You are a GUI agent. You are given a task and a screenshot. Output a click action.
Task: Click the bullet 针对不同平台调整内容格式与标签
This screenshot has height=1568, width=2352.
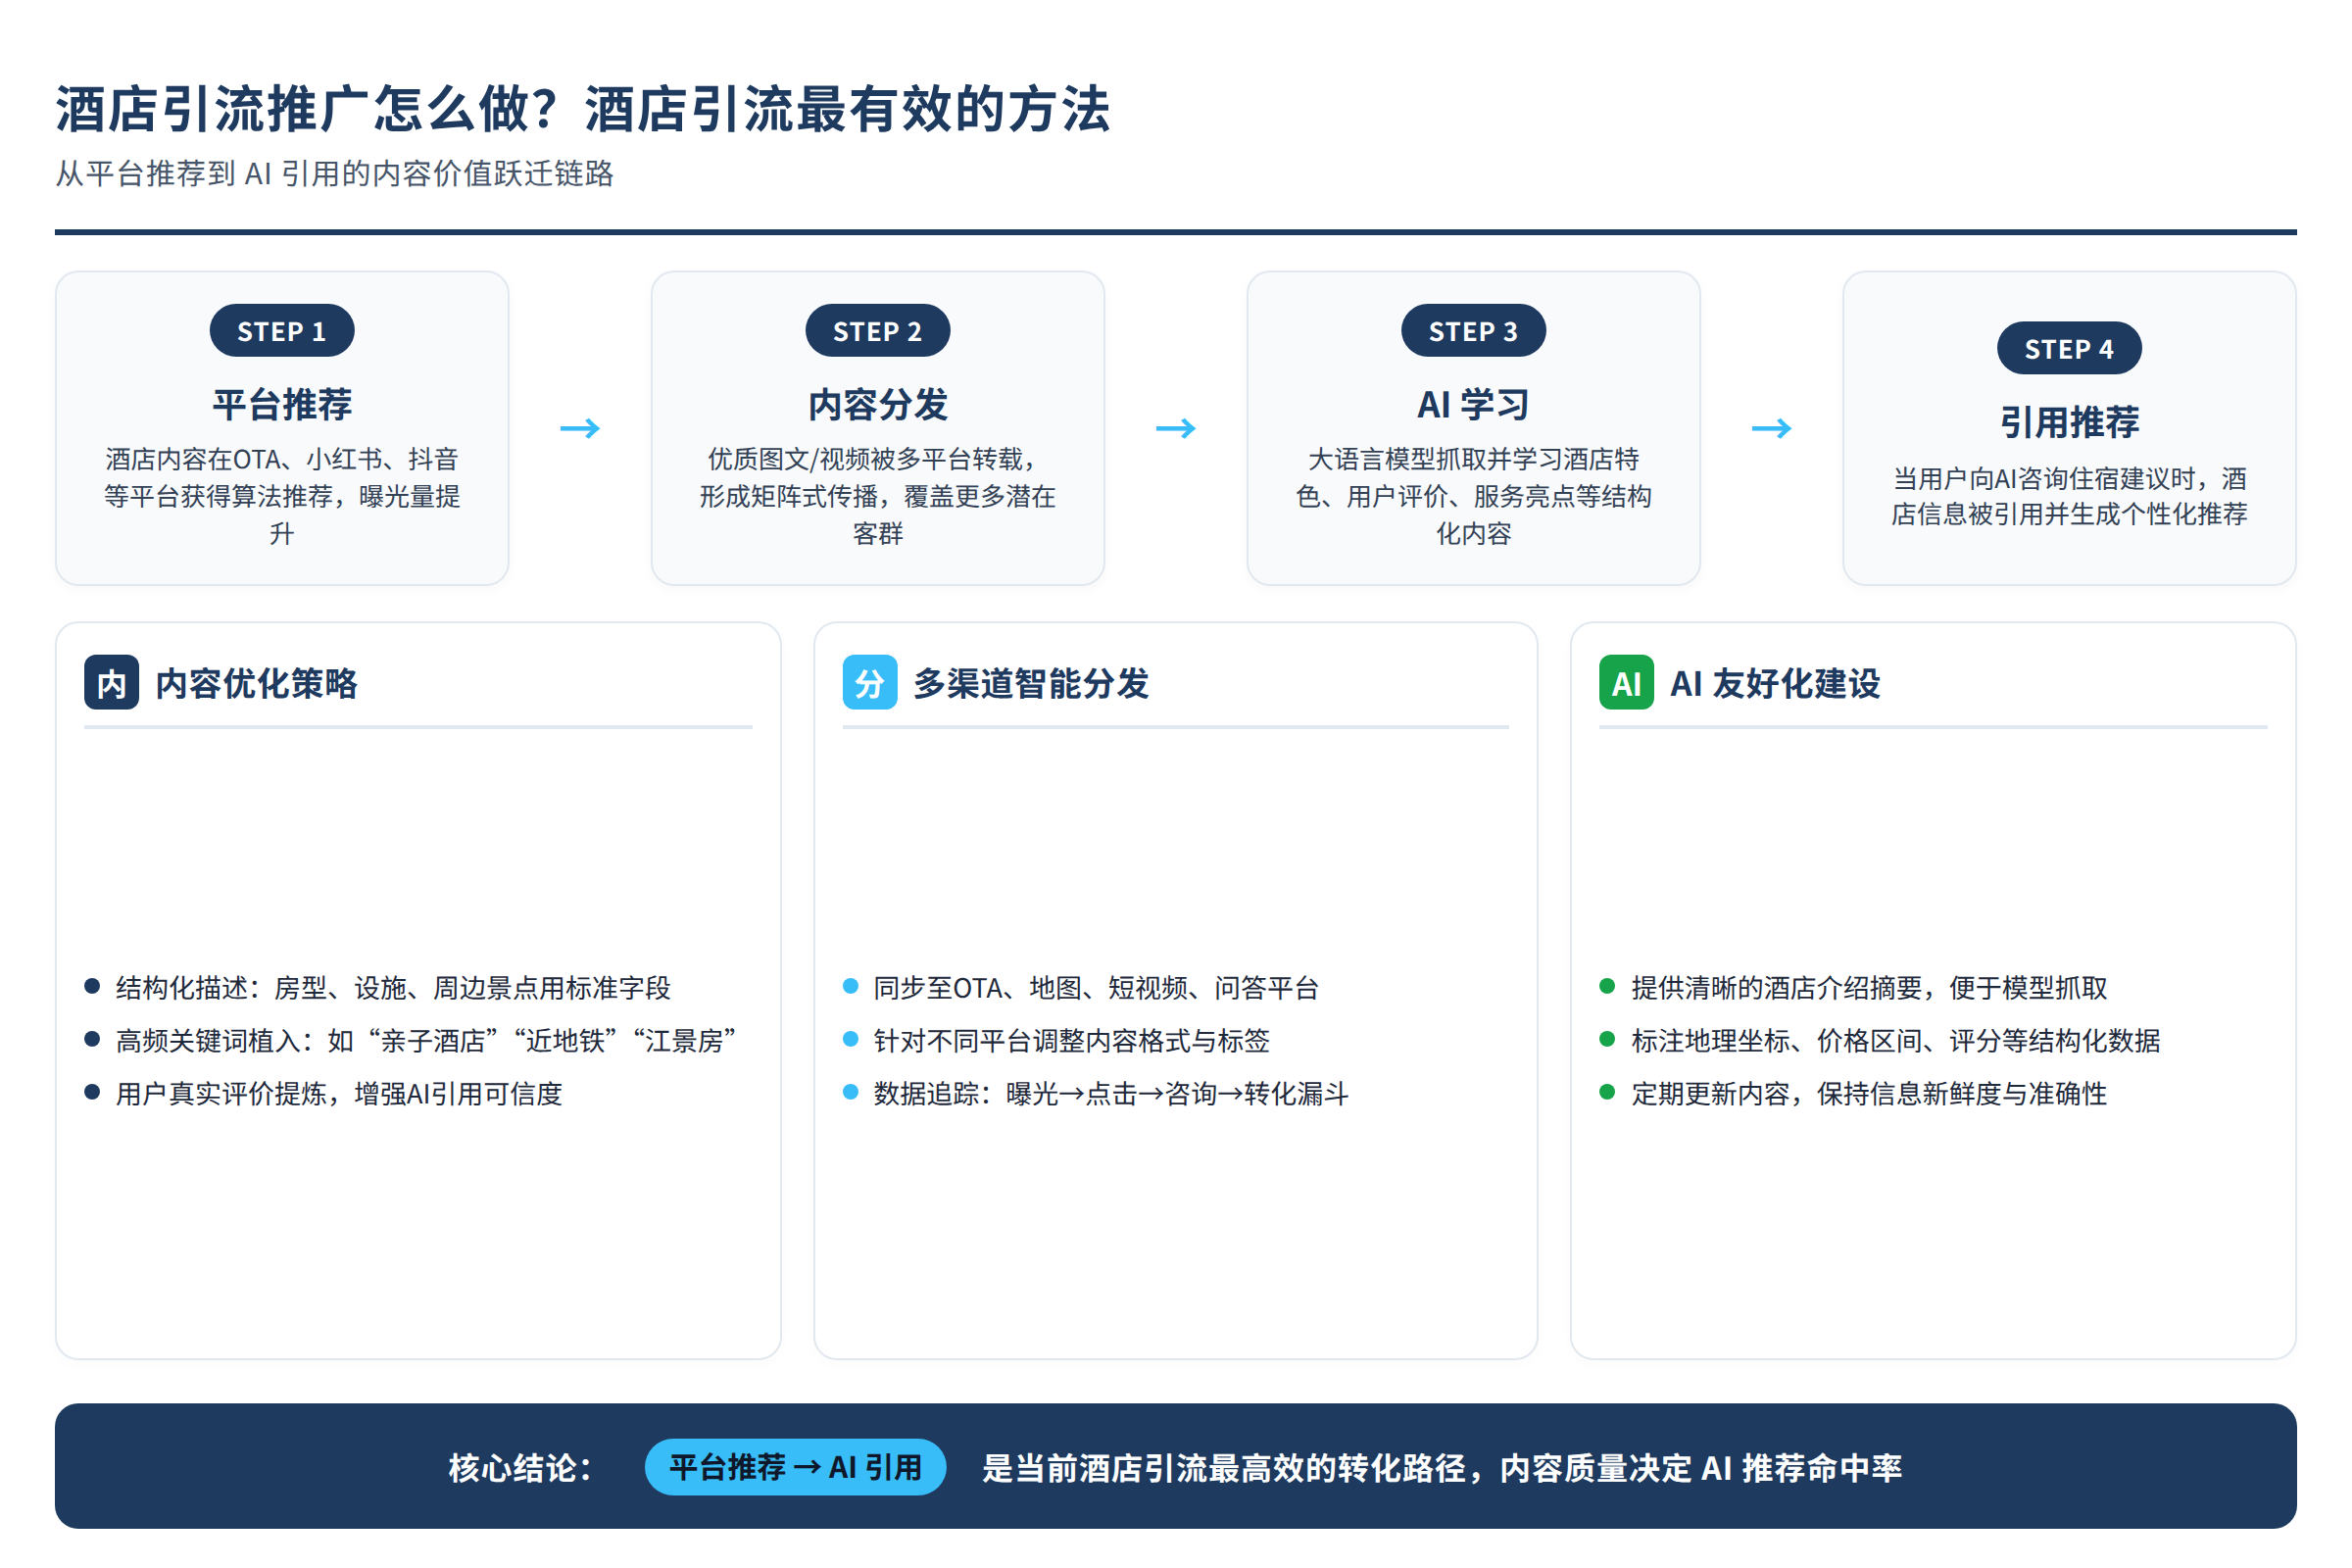(1071, 1041)
